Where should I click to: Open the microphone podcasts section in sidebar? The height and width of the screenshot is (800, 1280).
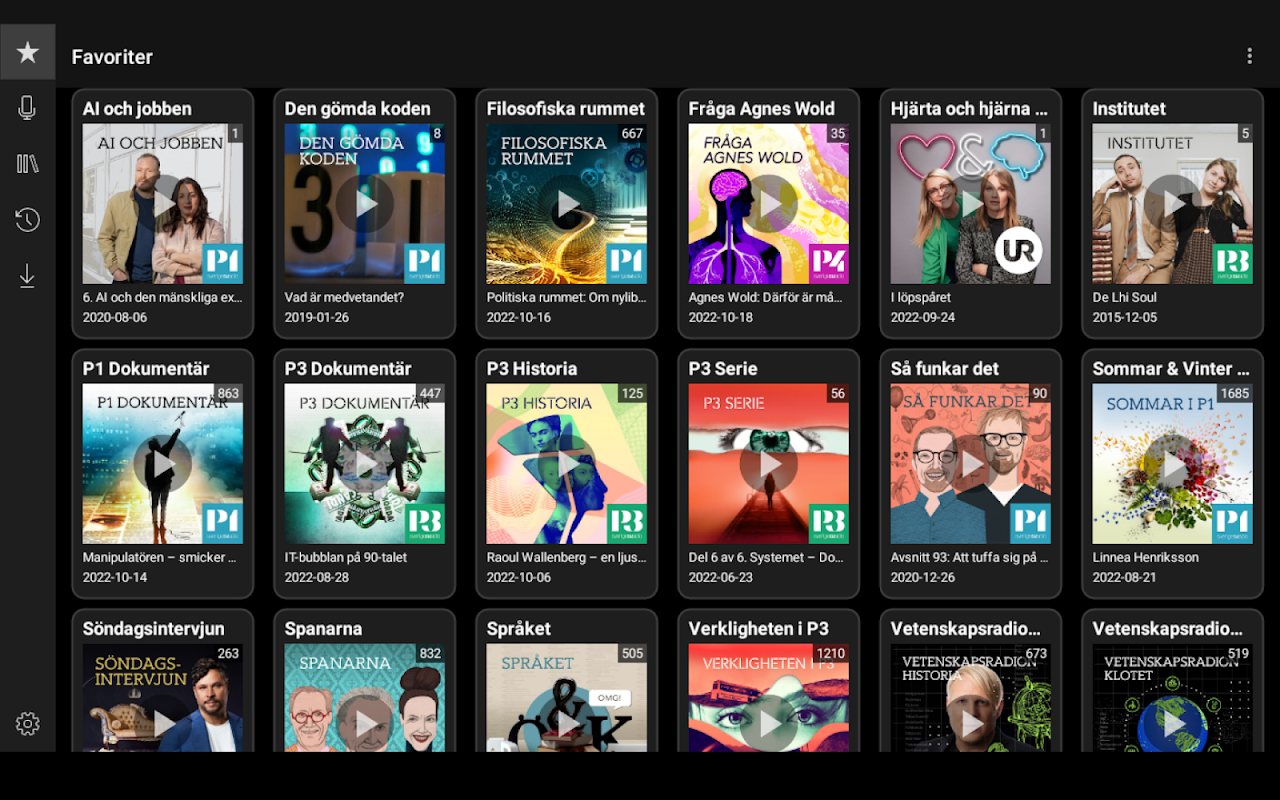(x=28, y=108)
